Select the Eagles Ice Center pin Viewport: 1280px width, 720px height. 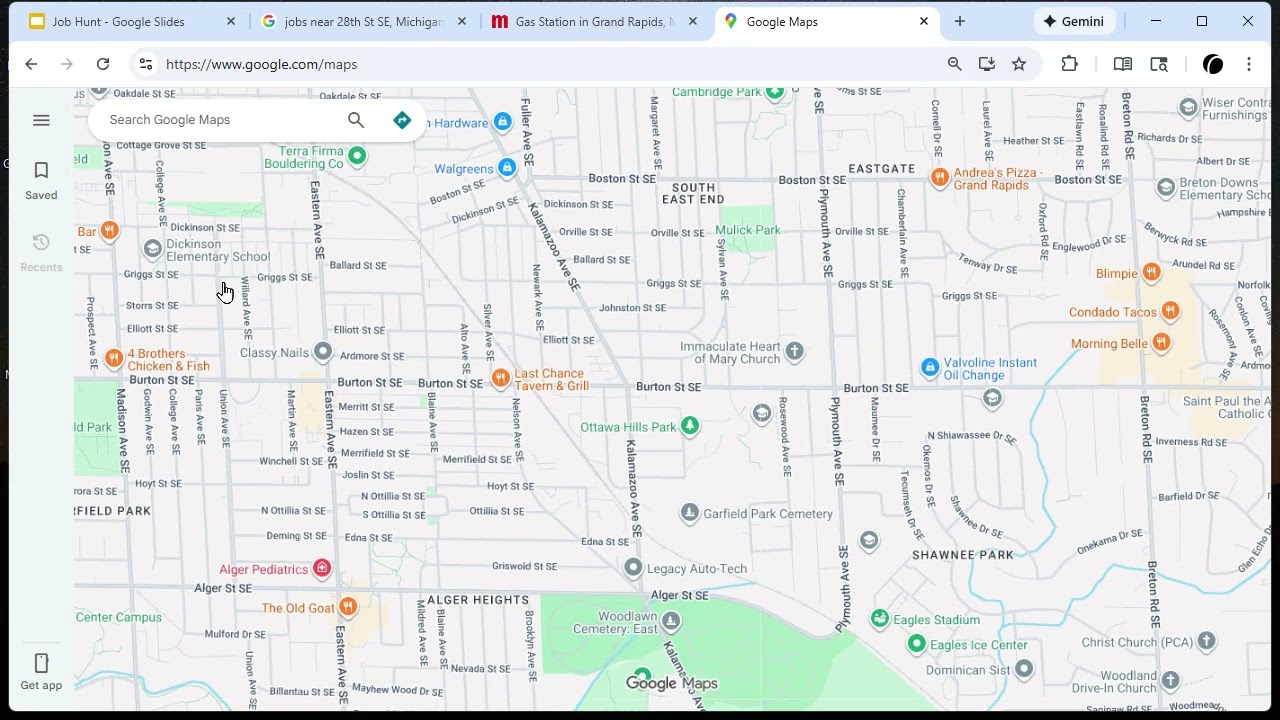[x=916, y=644]
